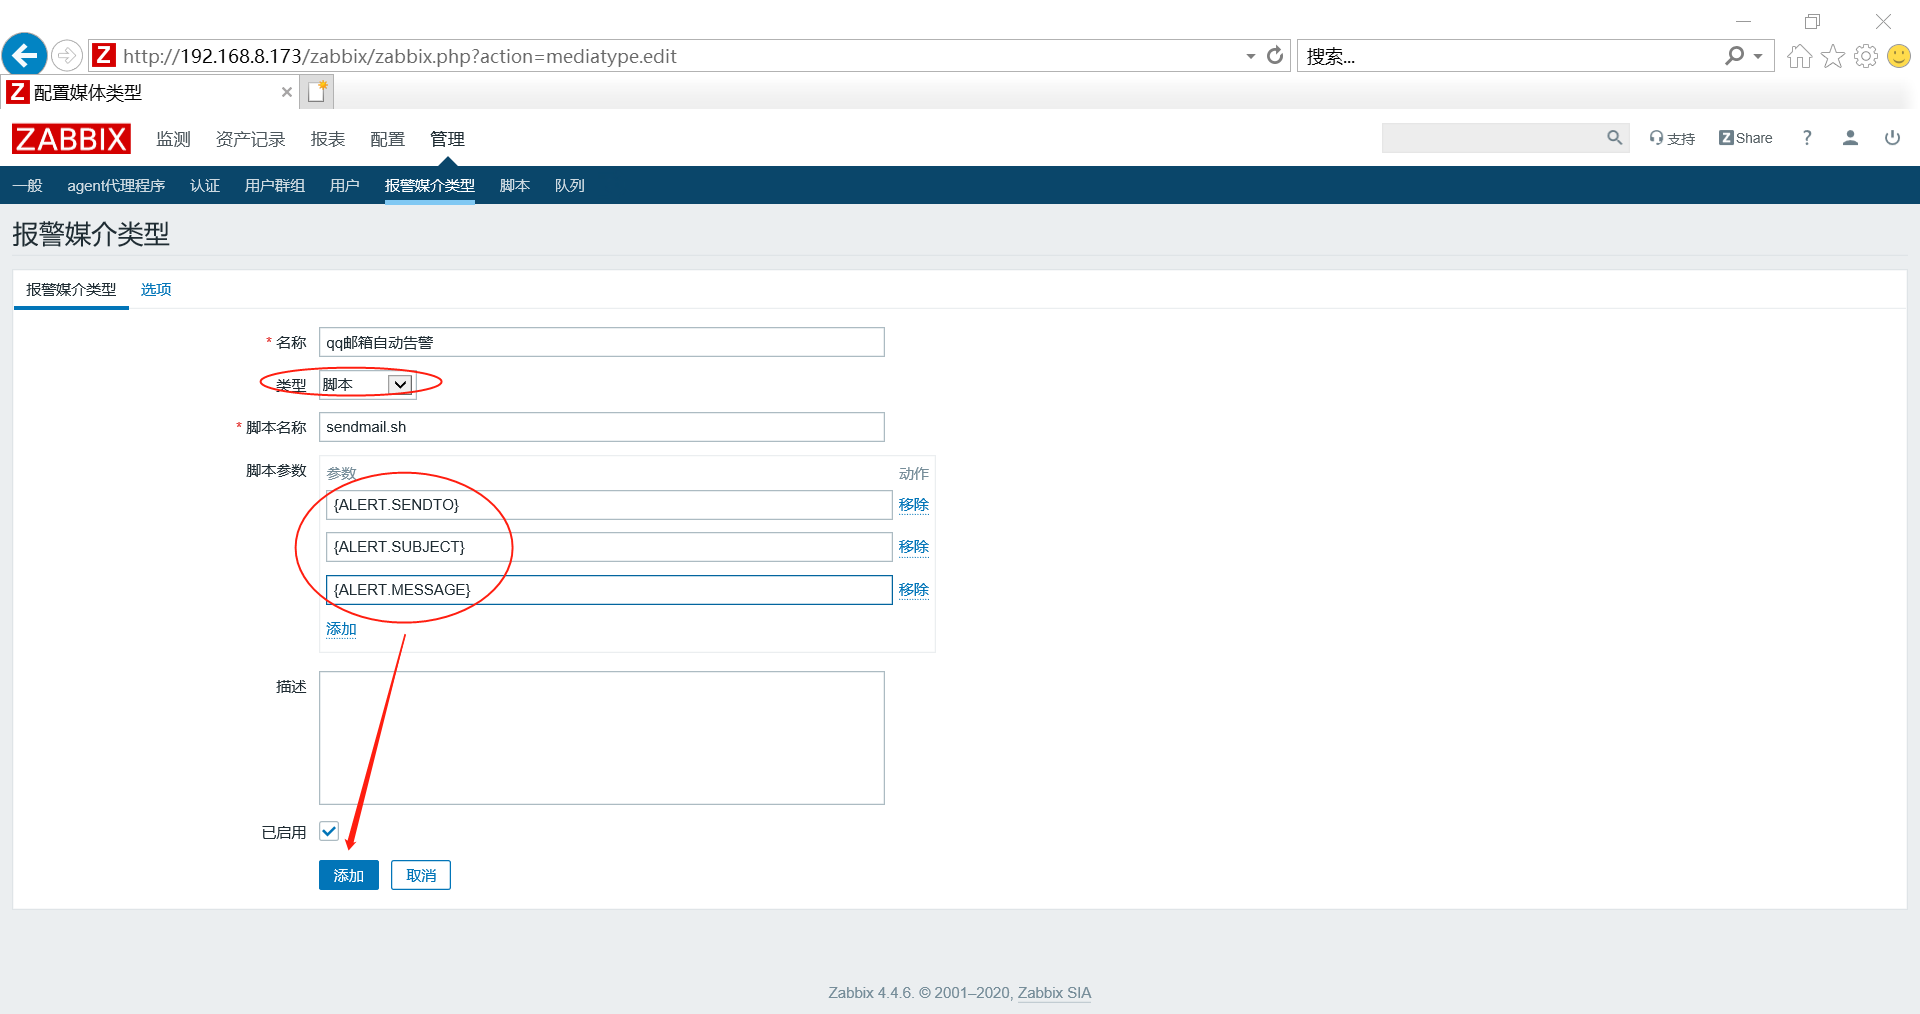Go to the 认证 submenu
Image resolution: width=1920 pixels, height=1014 pixels.
[205, 186]
